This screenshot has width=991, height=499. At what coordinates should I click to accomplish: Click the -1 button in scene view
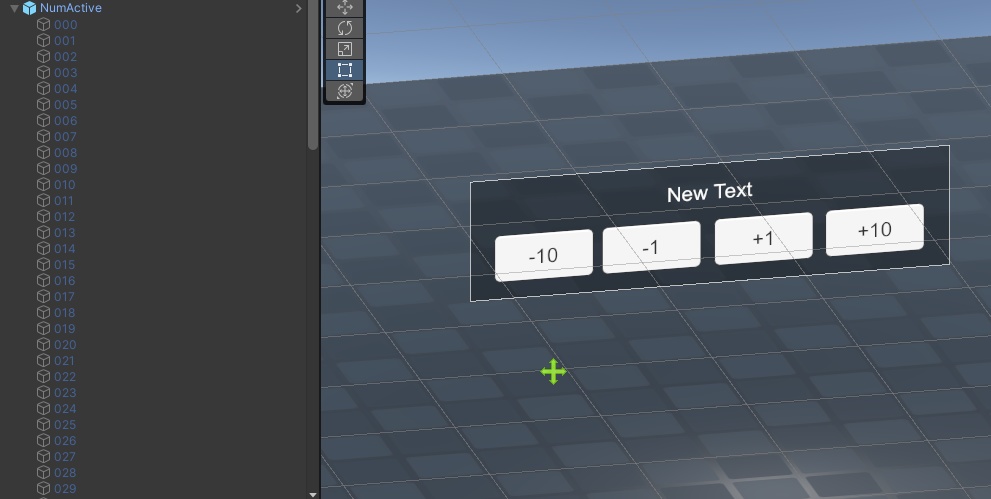pyautogui.click(x=651, y=247)
